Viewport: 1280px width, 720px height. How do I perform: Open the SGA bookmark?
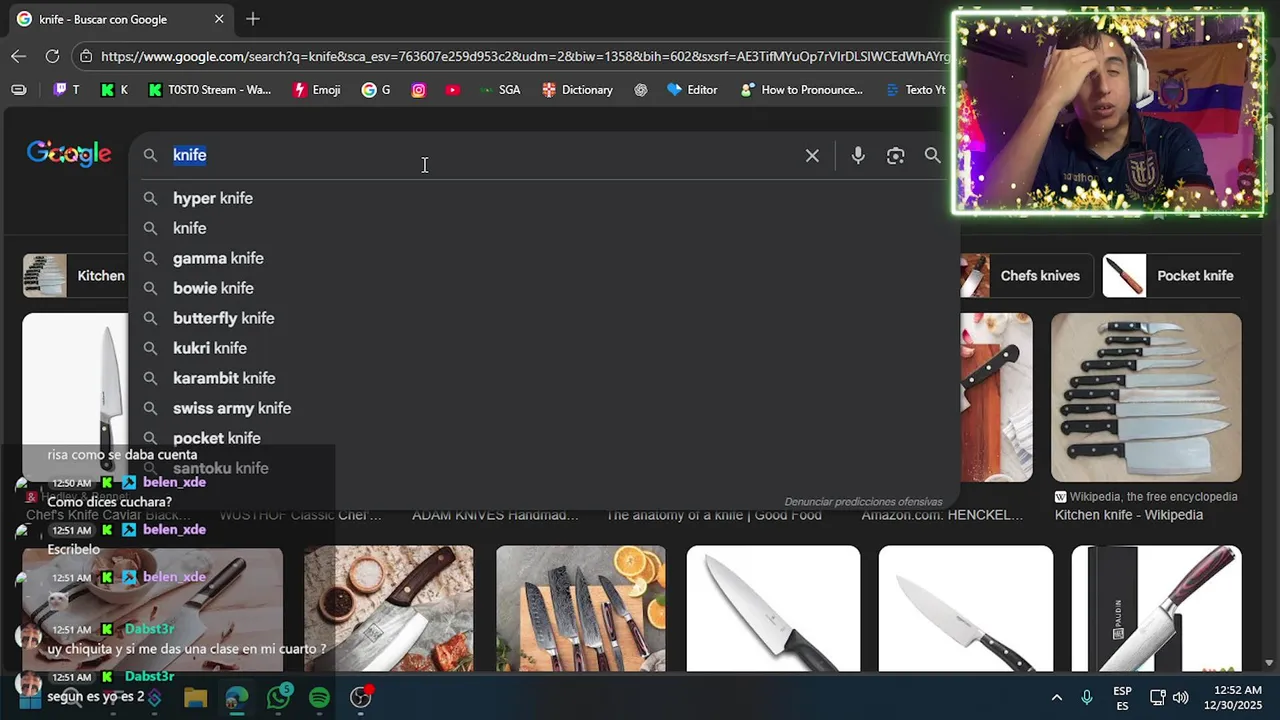(499, 90)
